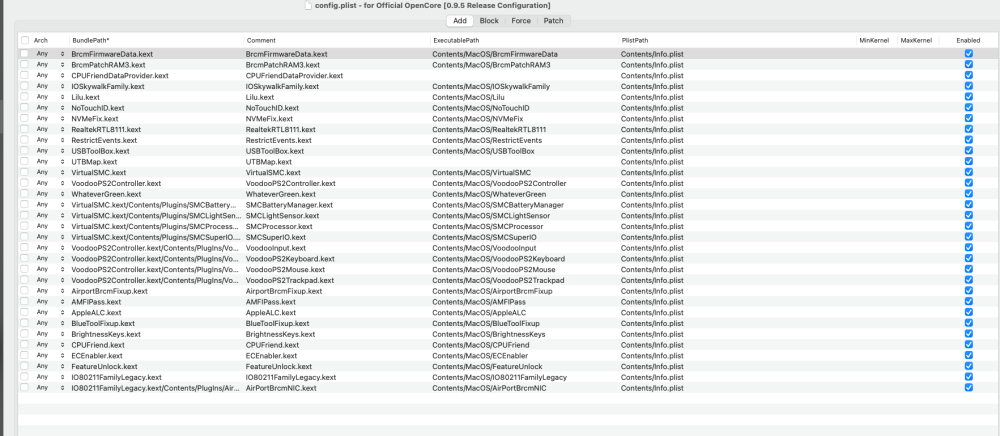Change Arch for RealtekRTL8111.kext row
Screen dimensions: 1000x436
50,129
